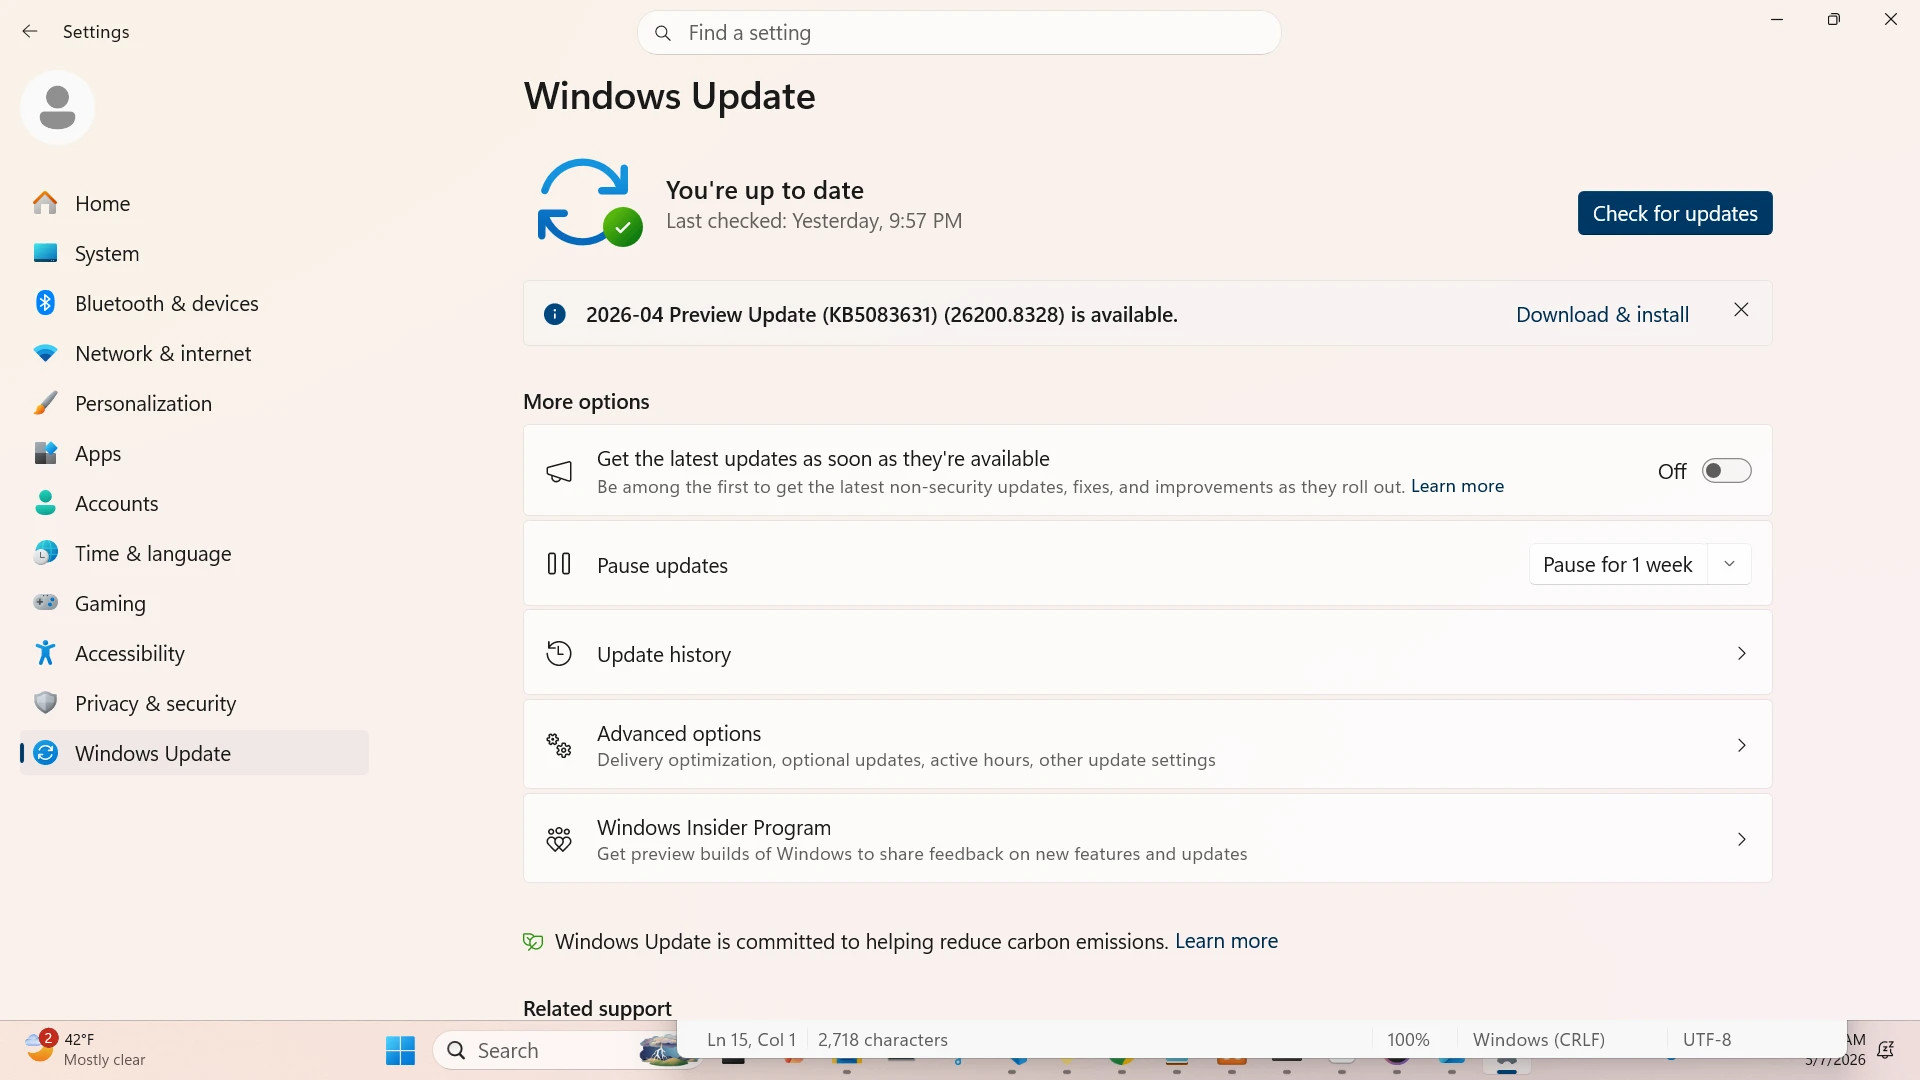The height and width of the screenshot is (1080, 1920).
Task: Open the weather widget showing 42°F
Action: click(86, 1049)
